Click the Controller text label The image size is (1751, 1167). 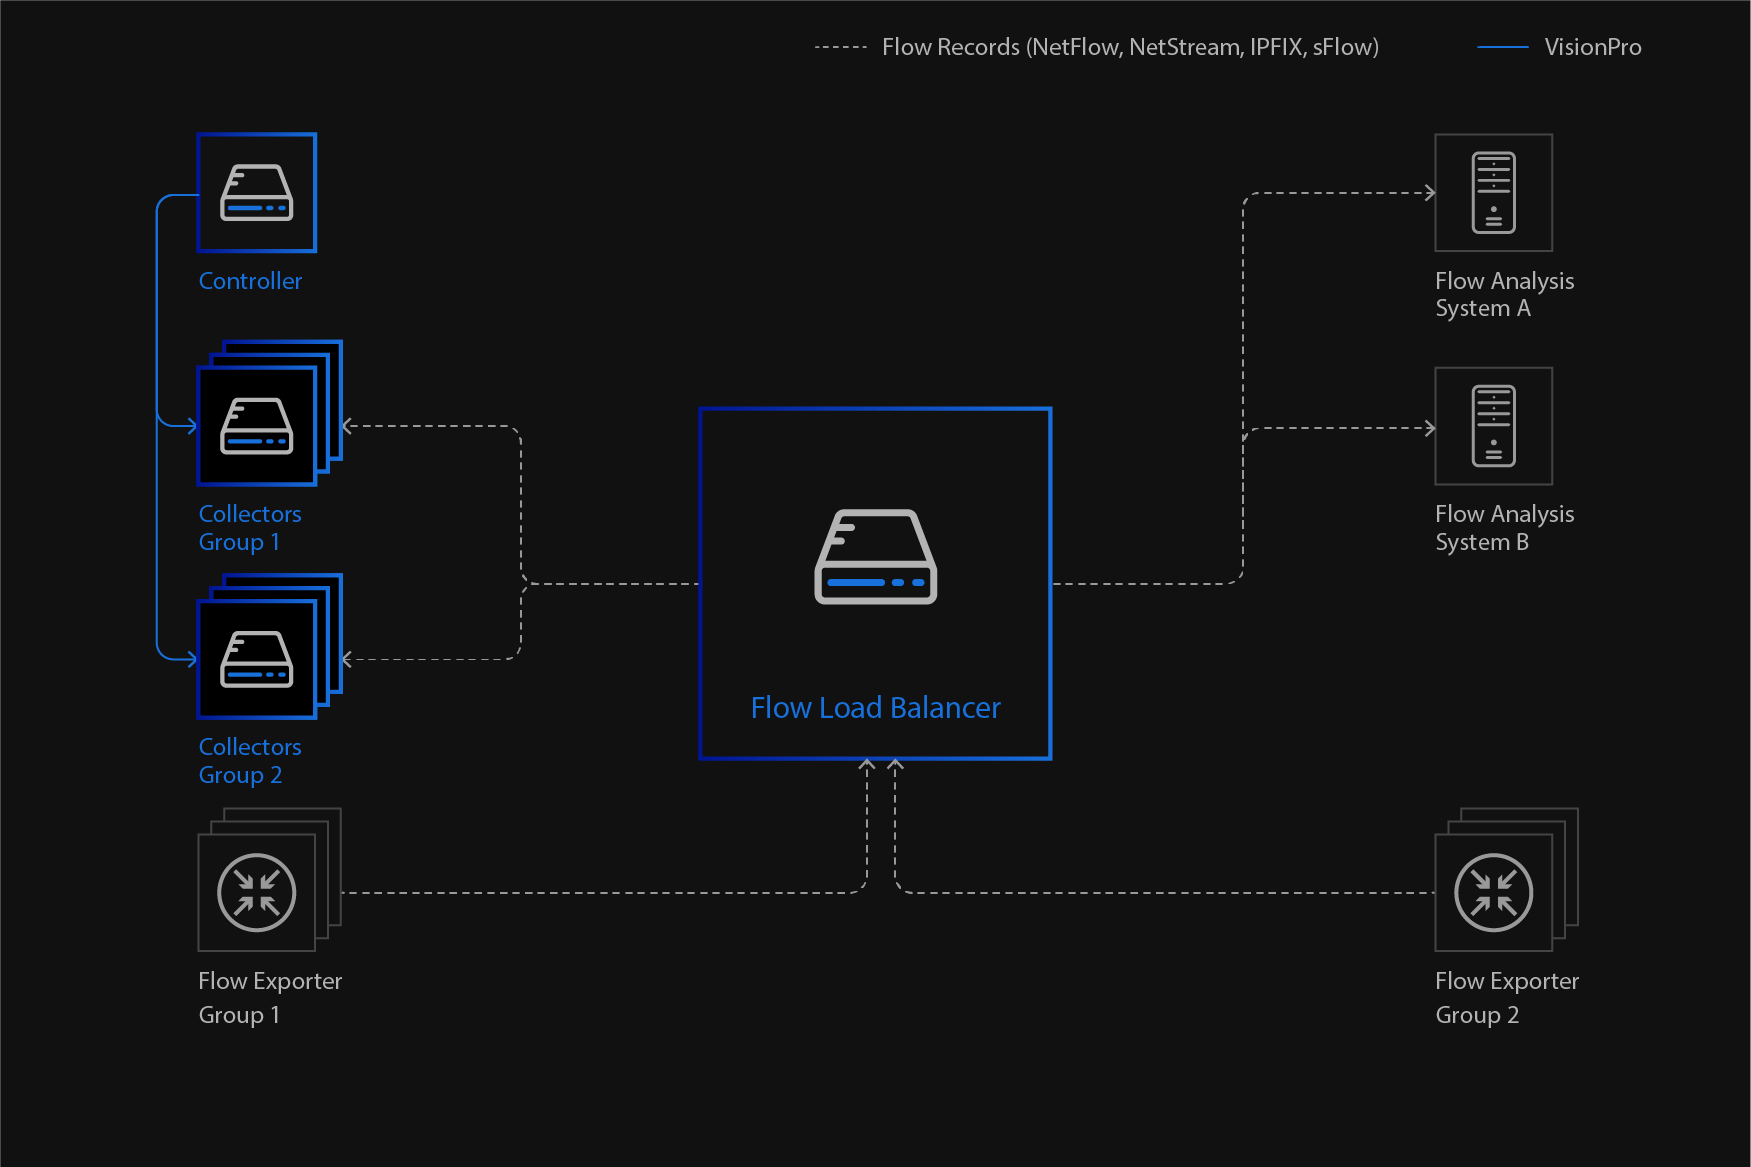coord(250,281)
